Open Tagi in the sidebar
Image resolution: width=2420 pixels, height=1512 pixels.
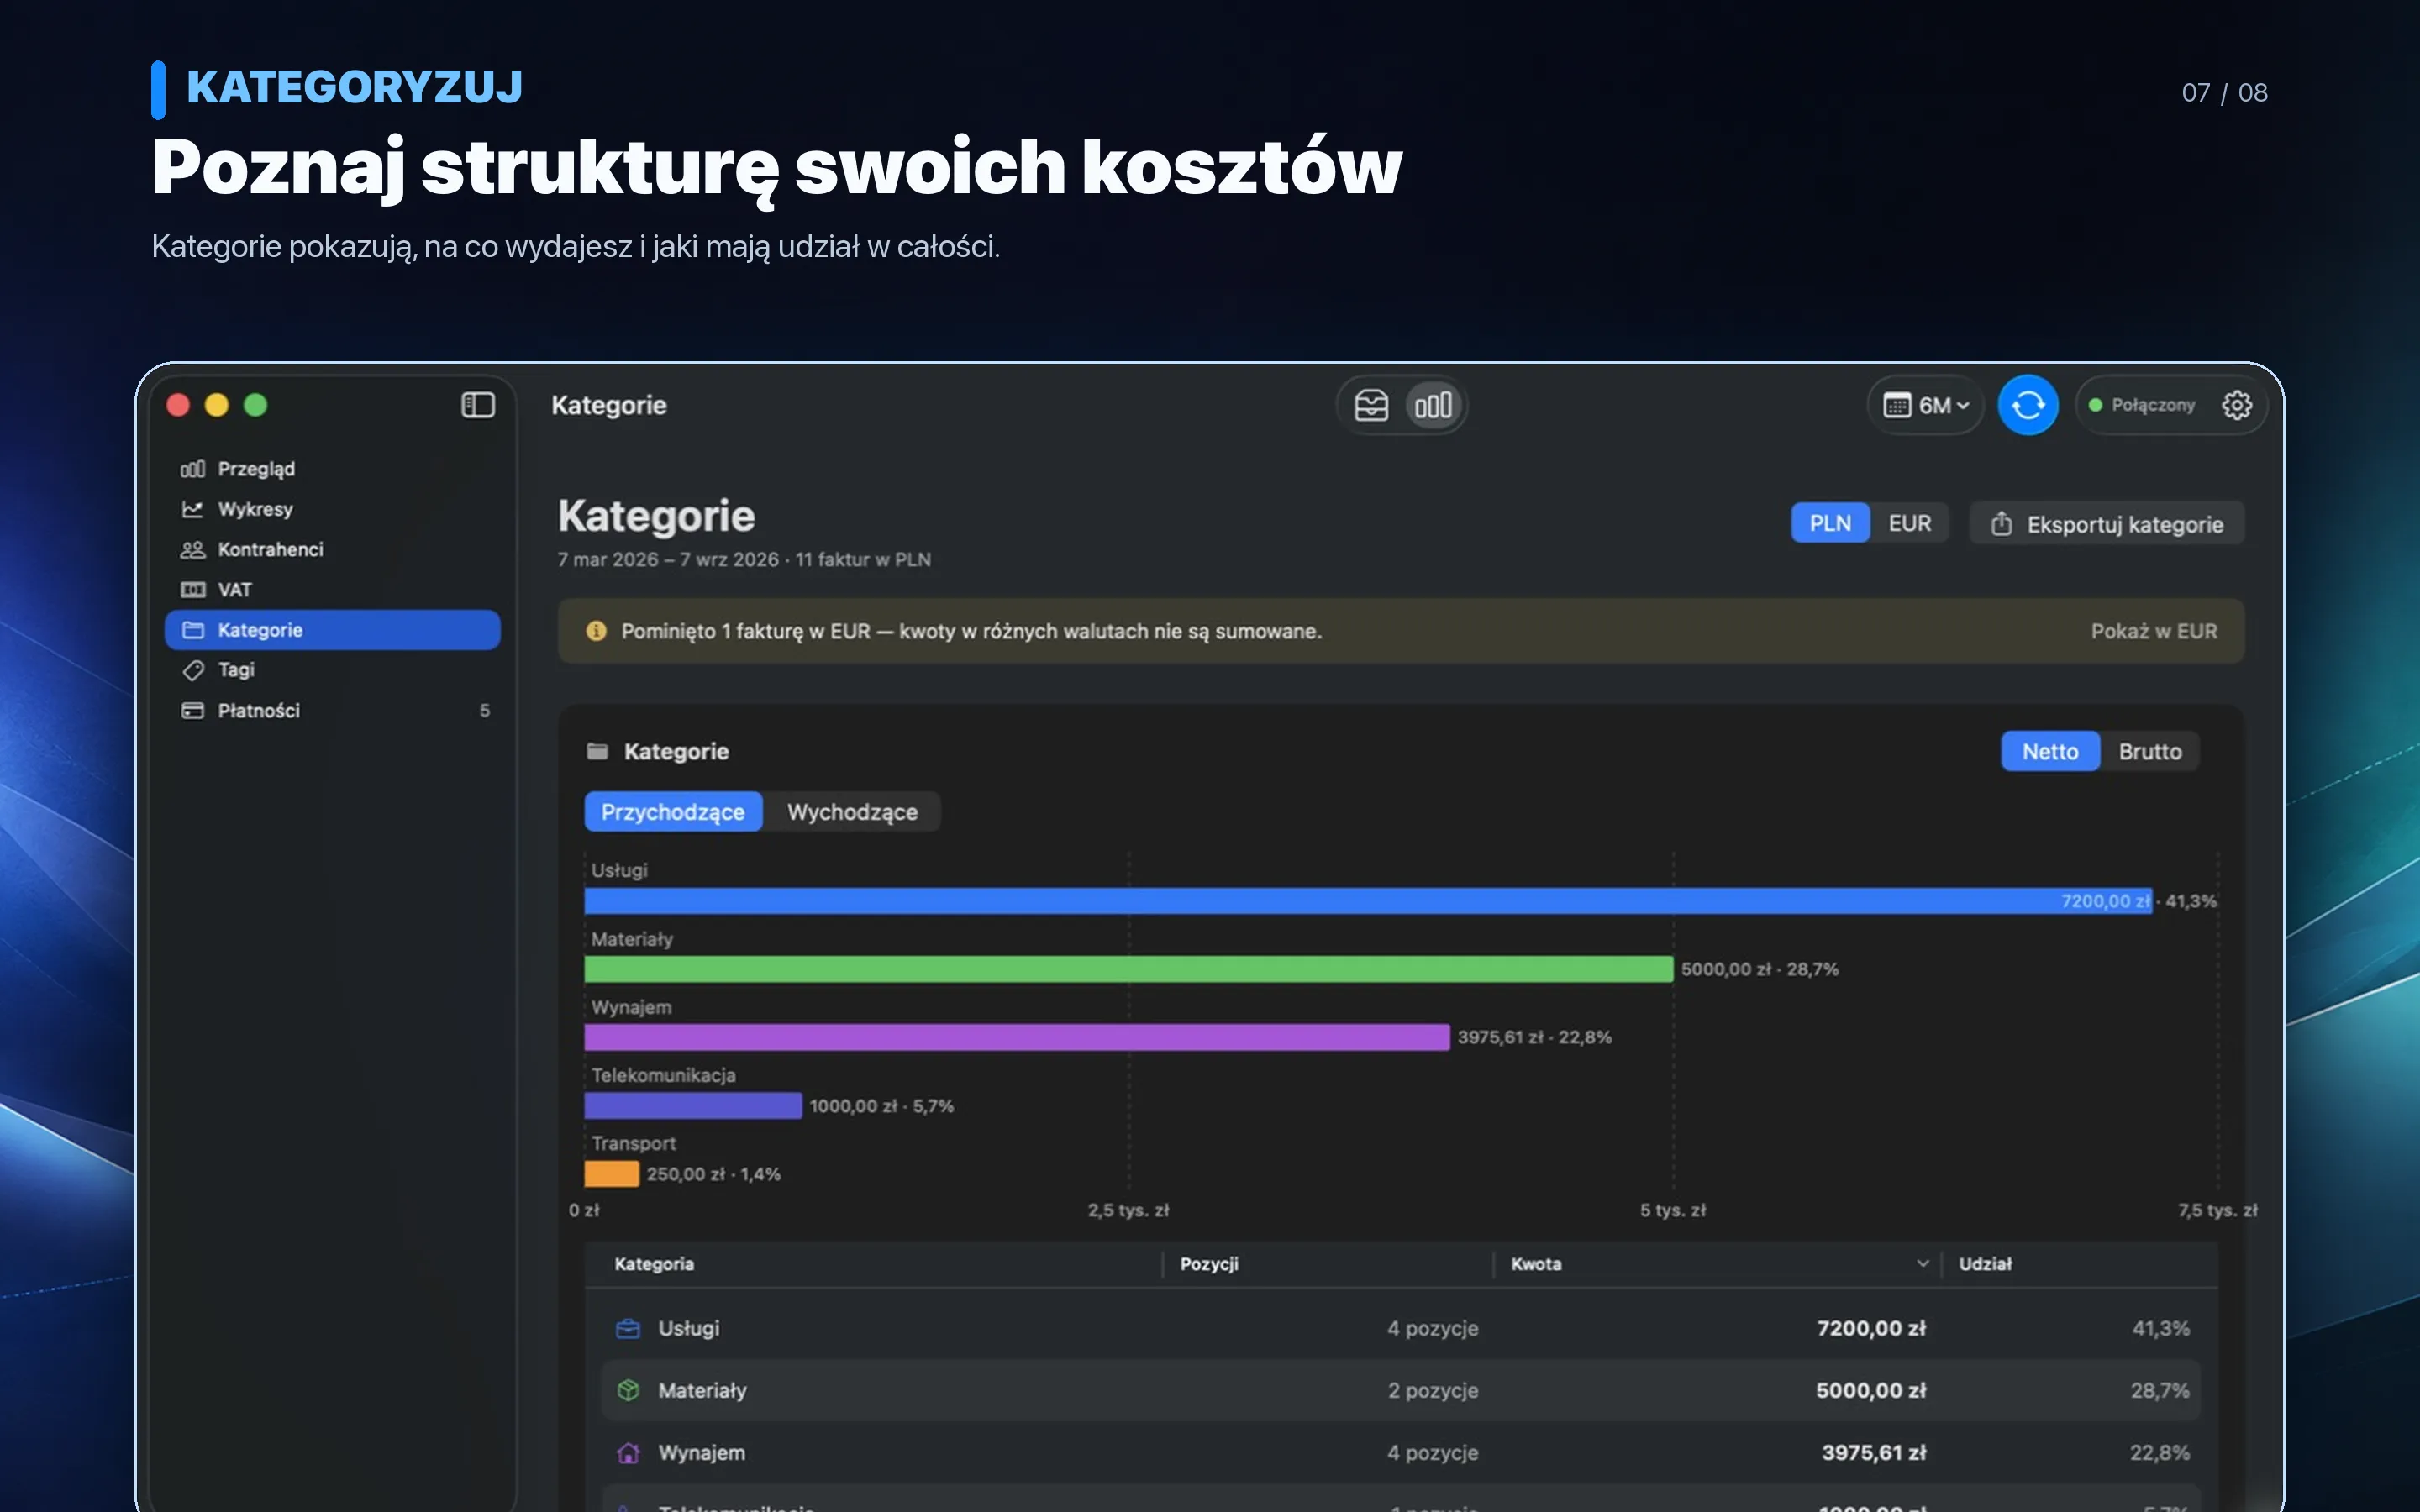332,670
